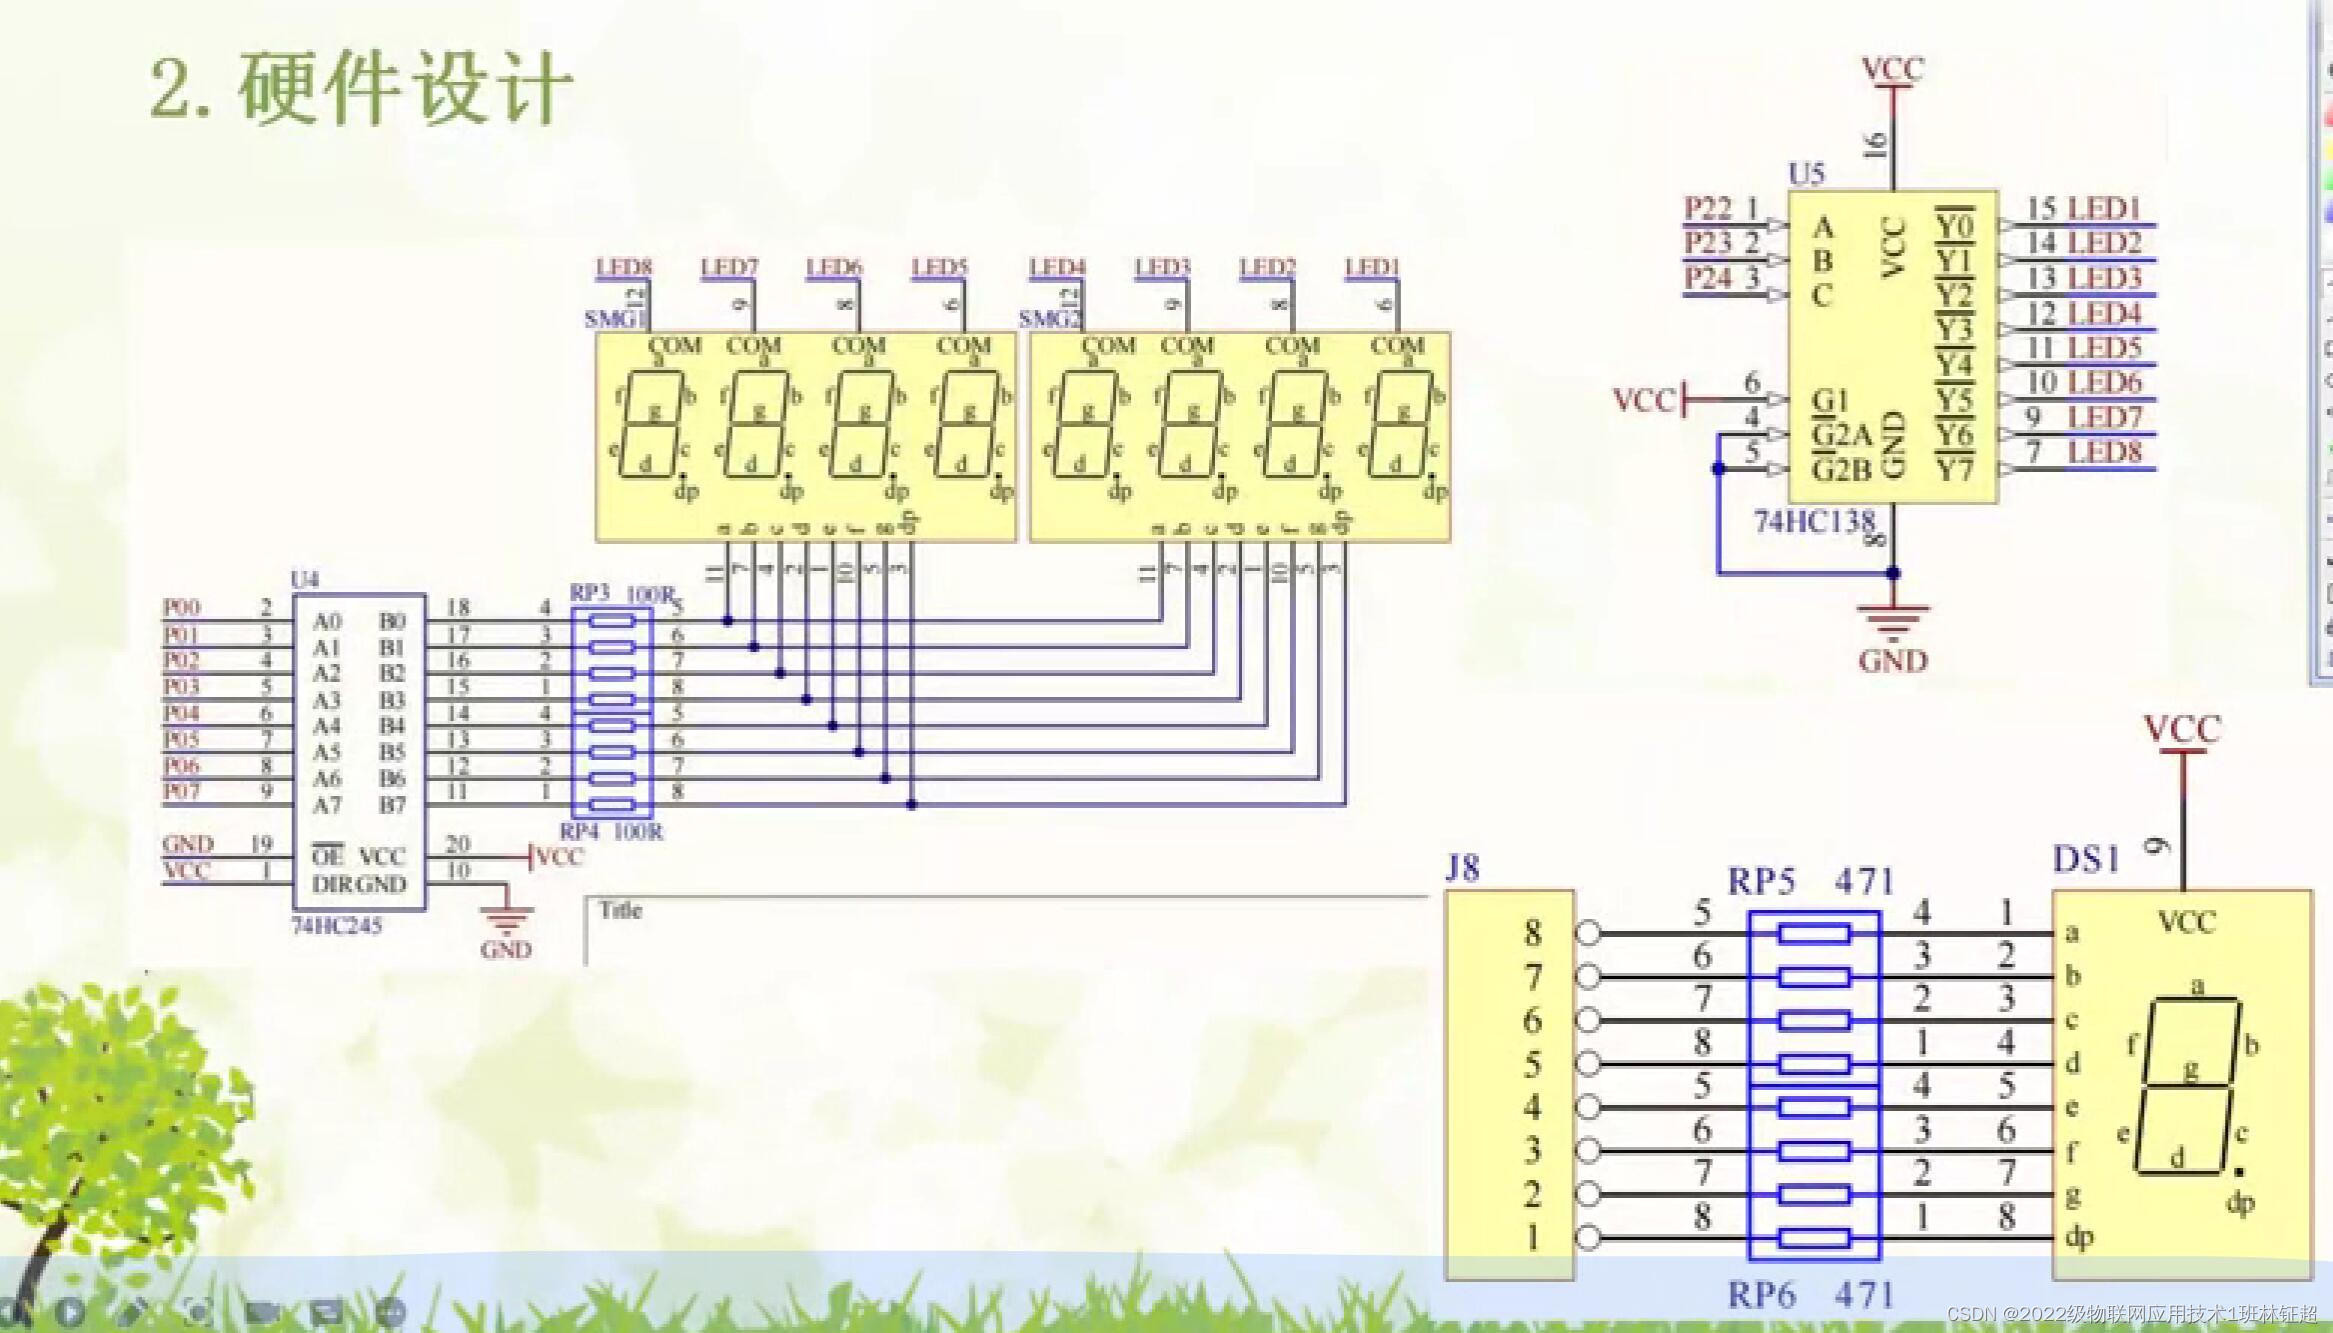The width and height of the screenshot is (2333, 1333).
Task: Open the more options ellipsis icon
Action: [390, 1311]
